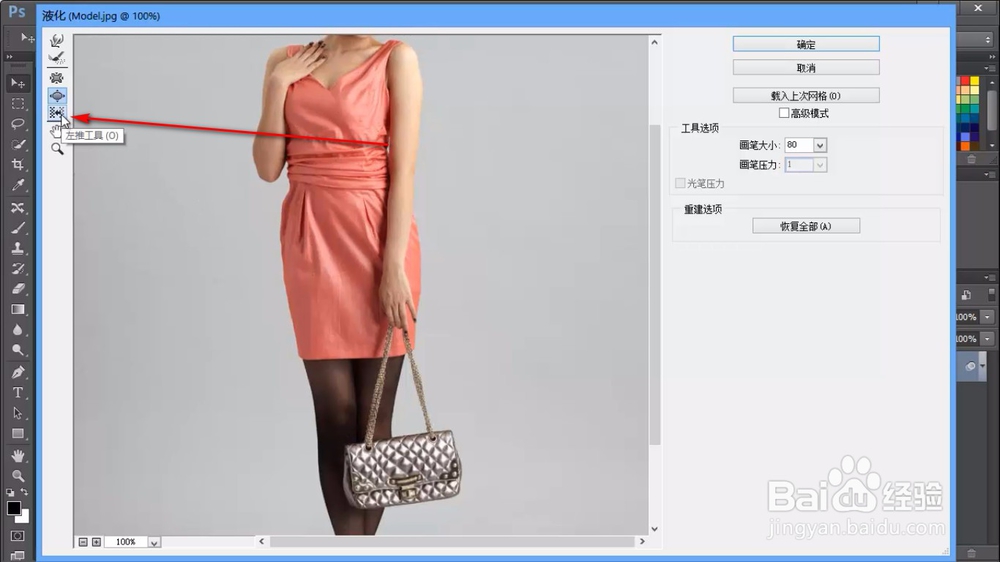This screenshot has width=1000, height=562.
Task: Select the Eyedropper tool
Action: (x=18, y=185)
